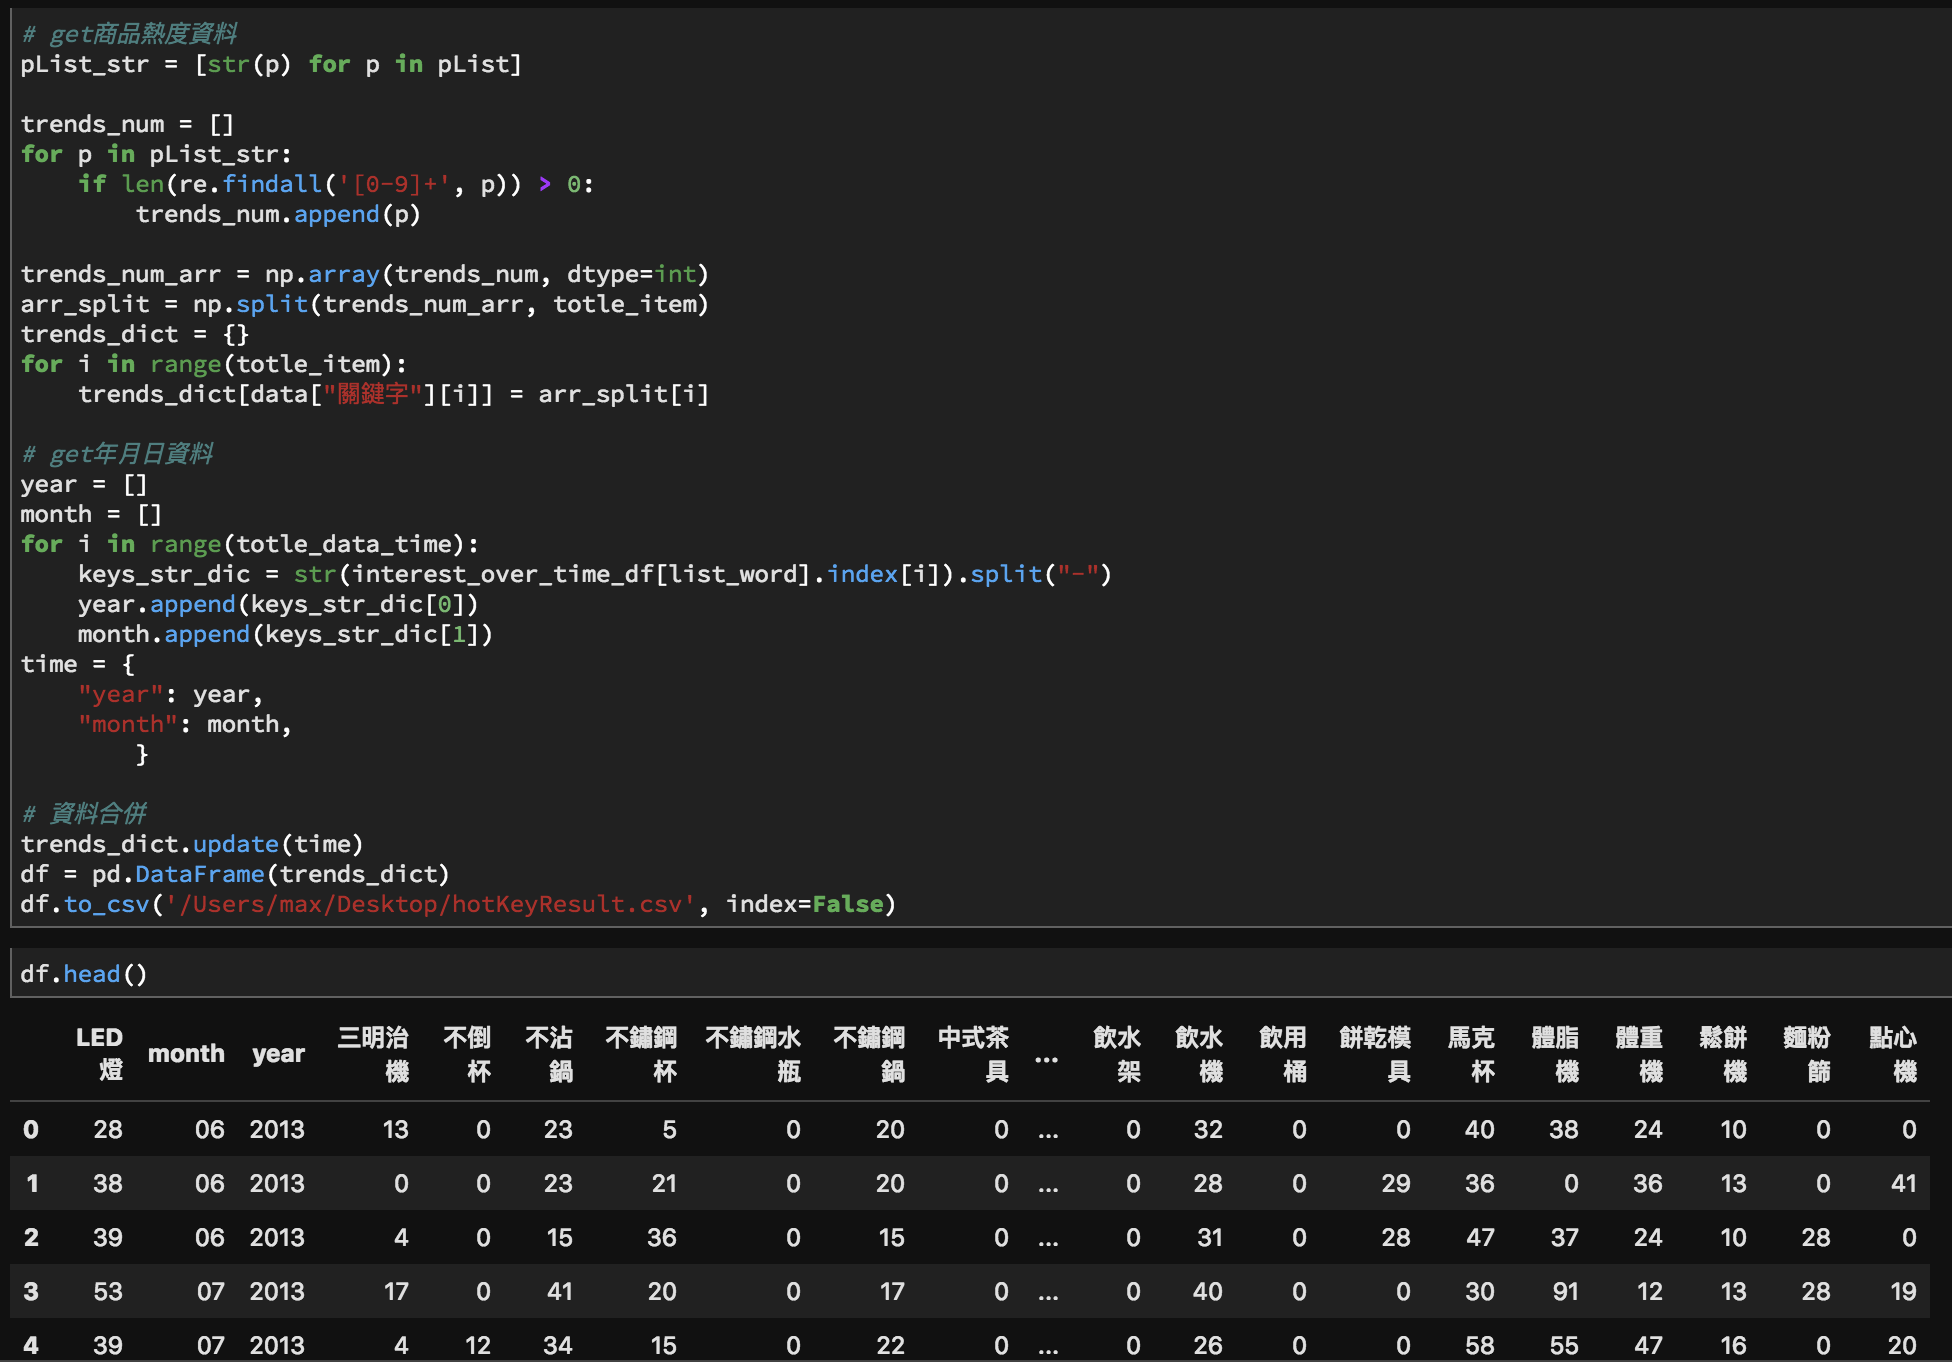Click the '飲水架' column header
Image resolution: width=1952 pixels, height=1362 pixels.
click(1117, 1054)
